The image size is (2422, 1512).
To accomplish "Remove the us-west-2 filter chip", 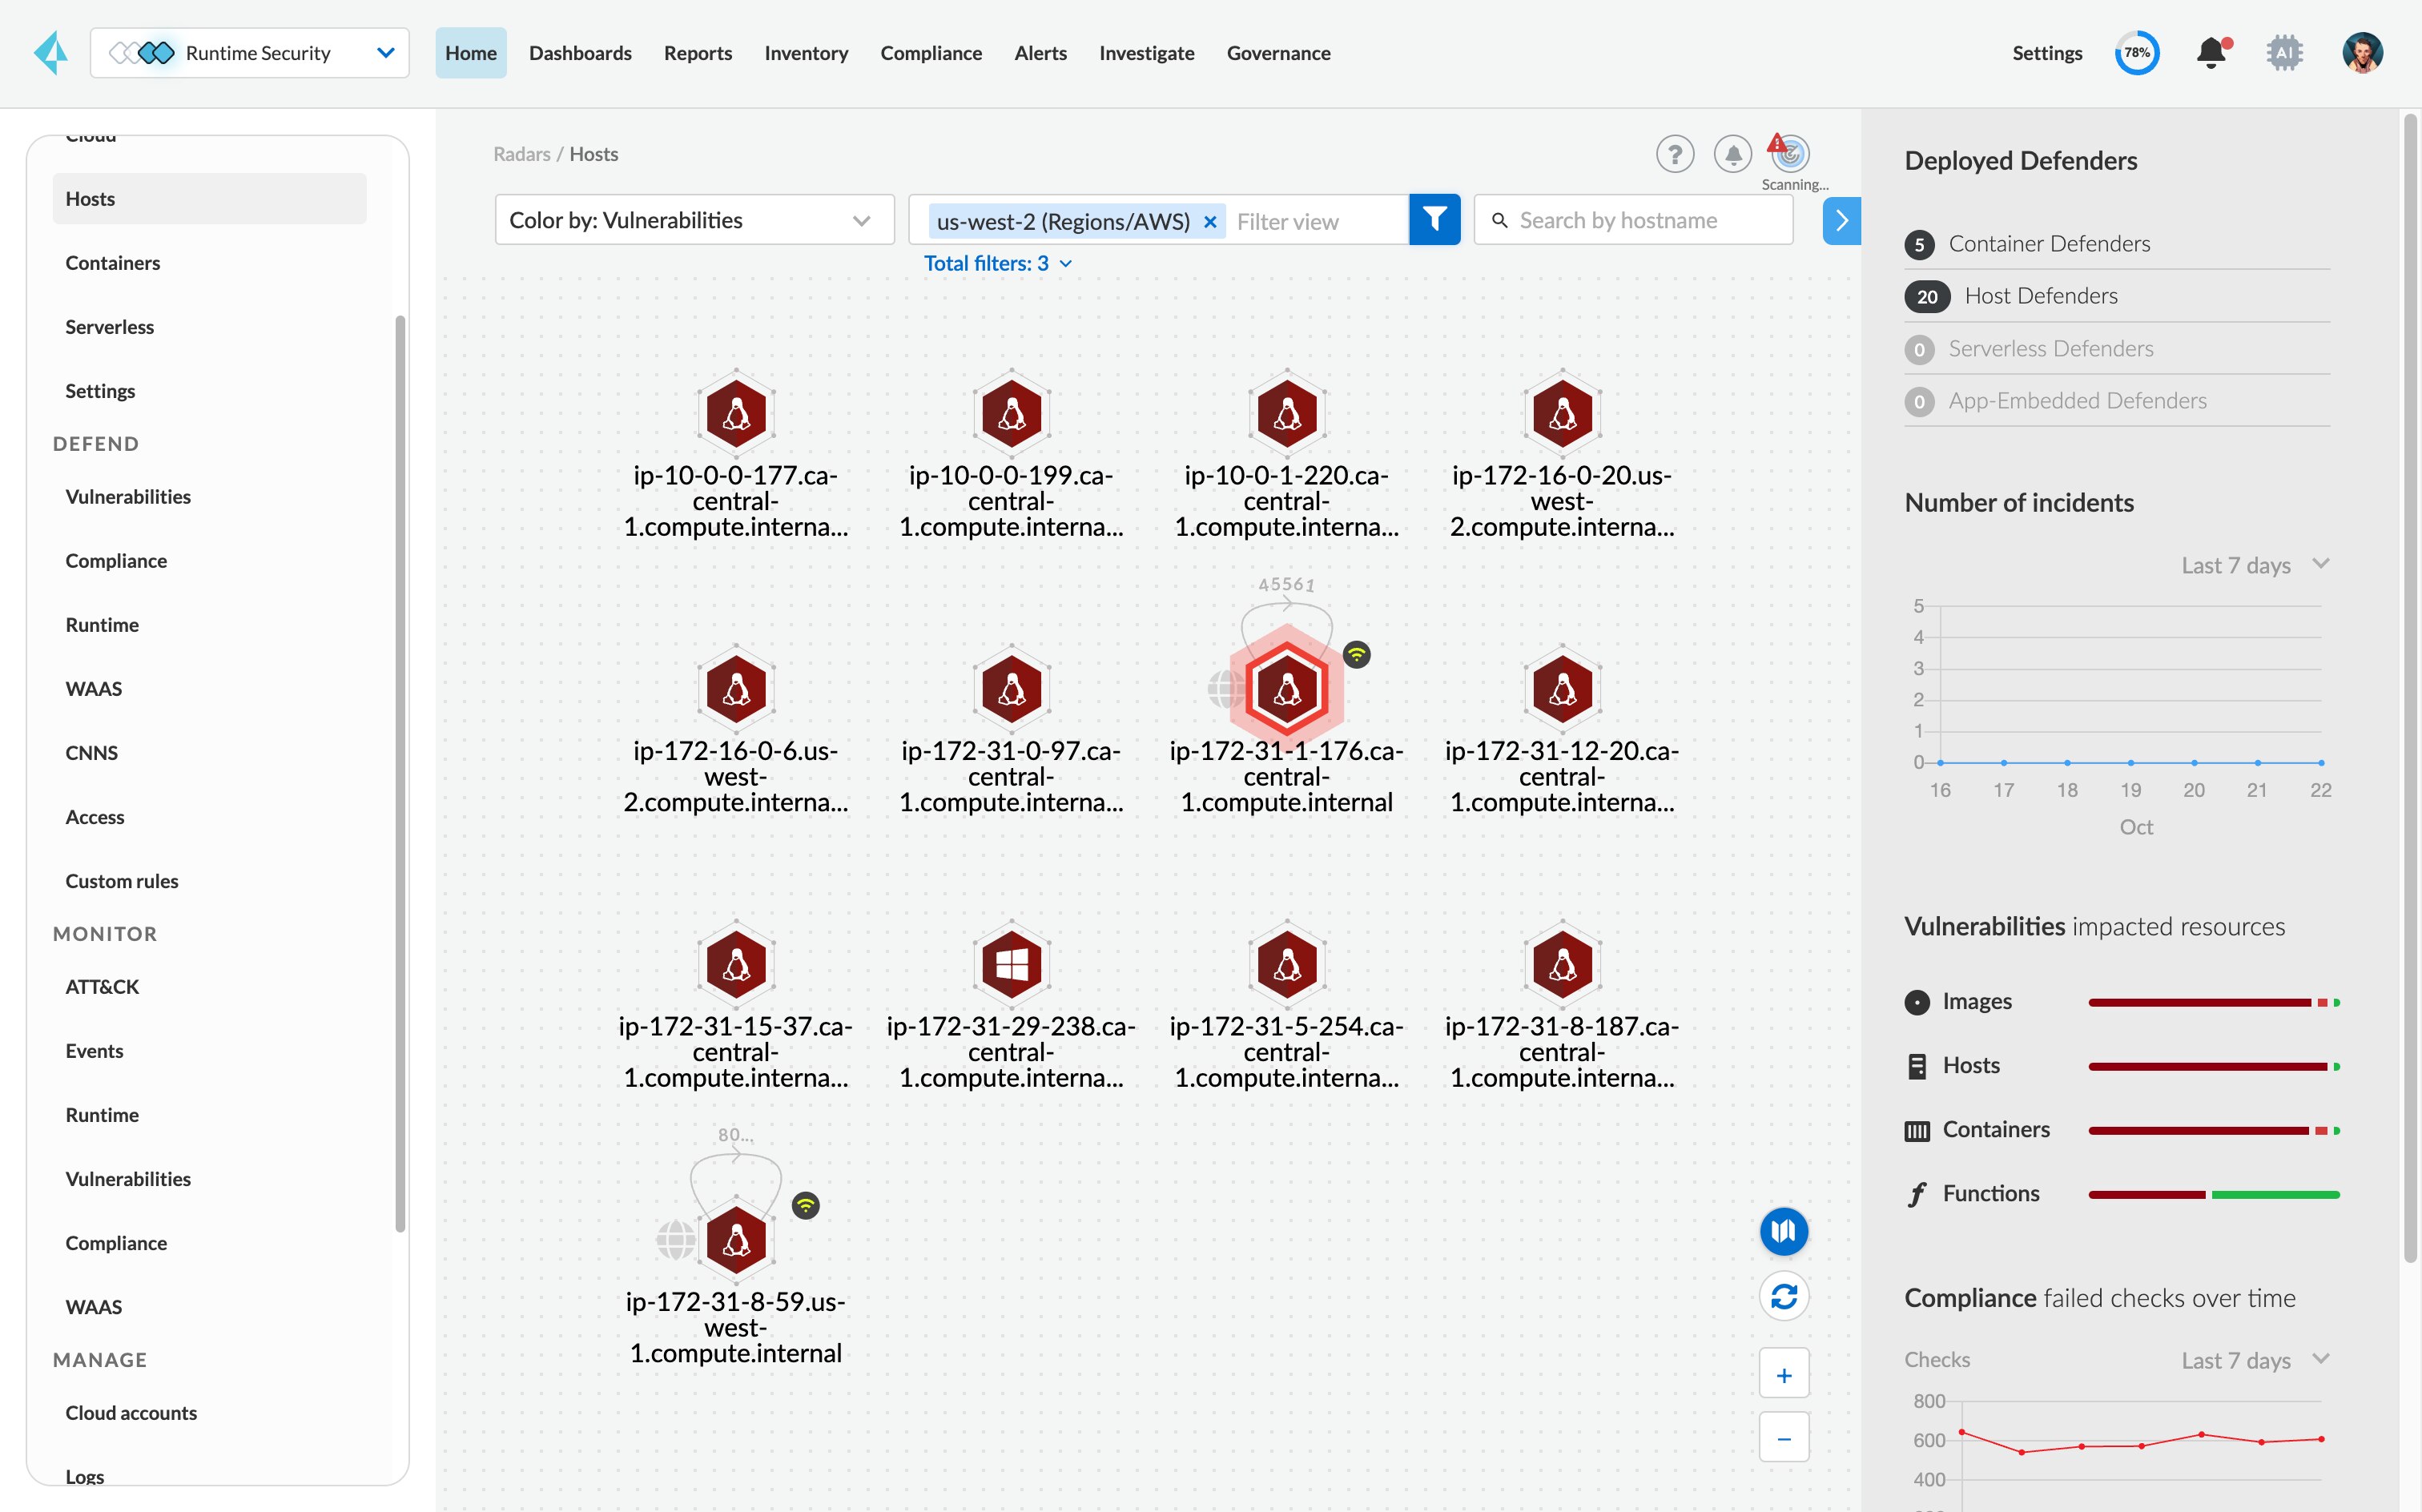I will point(1210,221).
